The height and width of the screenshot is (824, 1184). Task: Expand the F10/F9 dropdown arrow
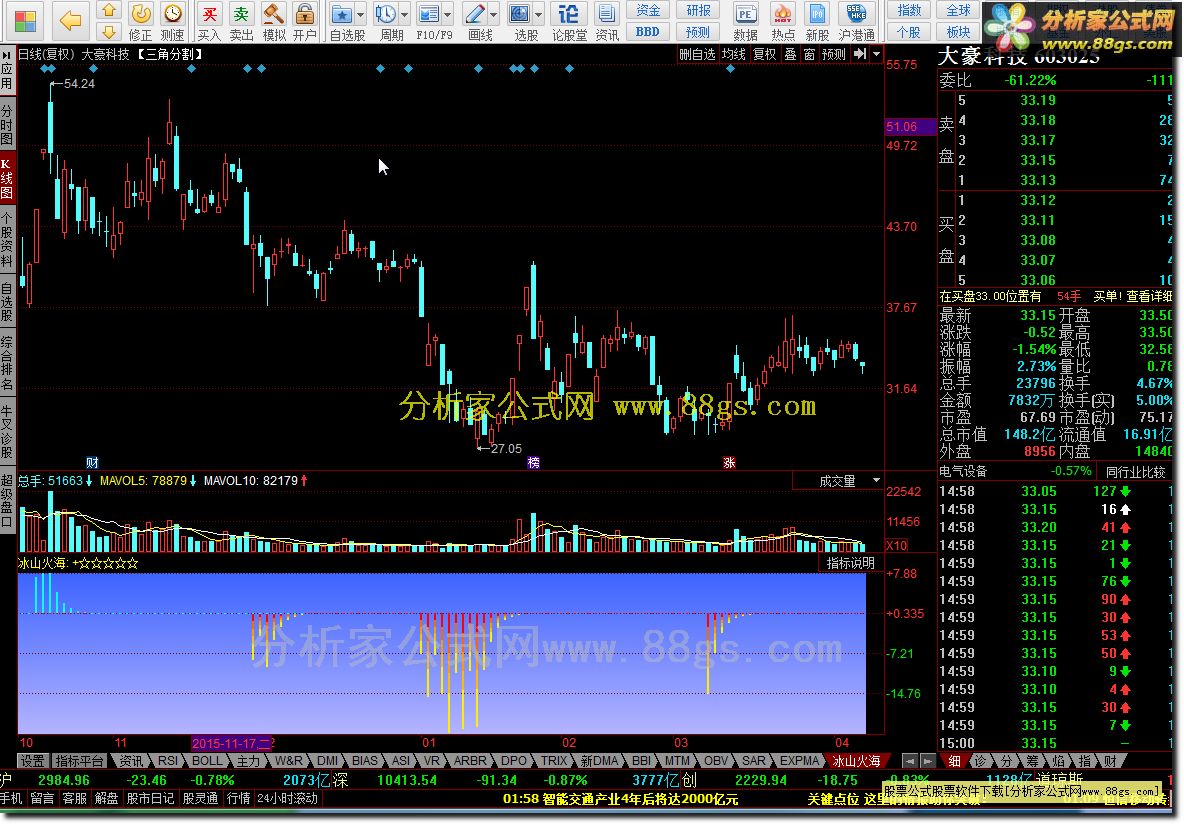[448, 14]
